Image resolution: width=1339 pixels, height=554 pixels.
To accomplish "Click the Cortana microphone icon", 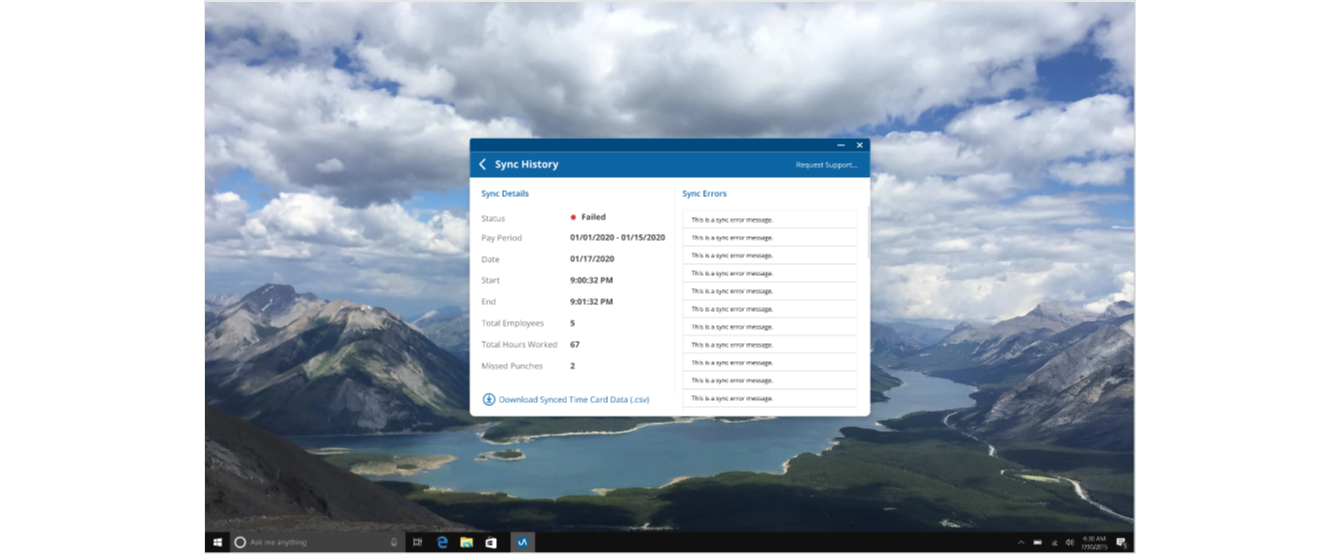I will click(x=394, y=542).
